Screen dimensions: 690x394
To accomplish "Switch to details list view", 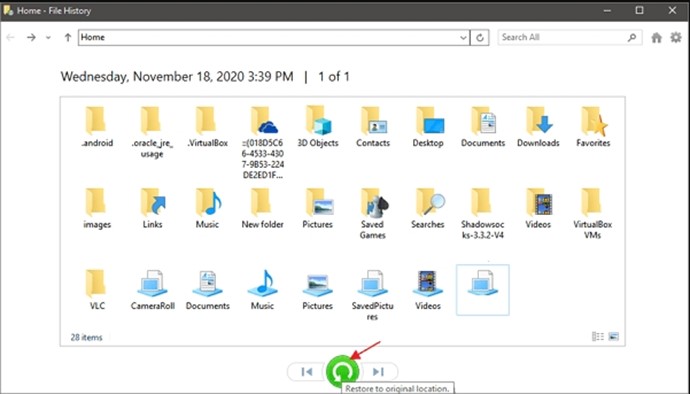I will pos(598,337).
